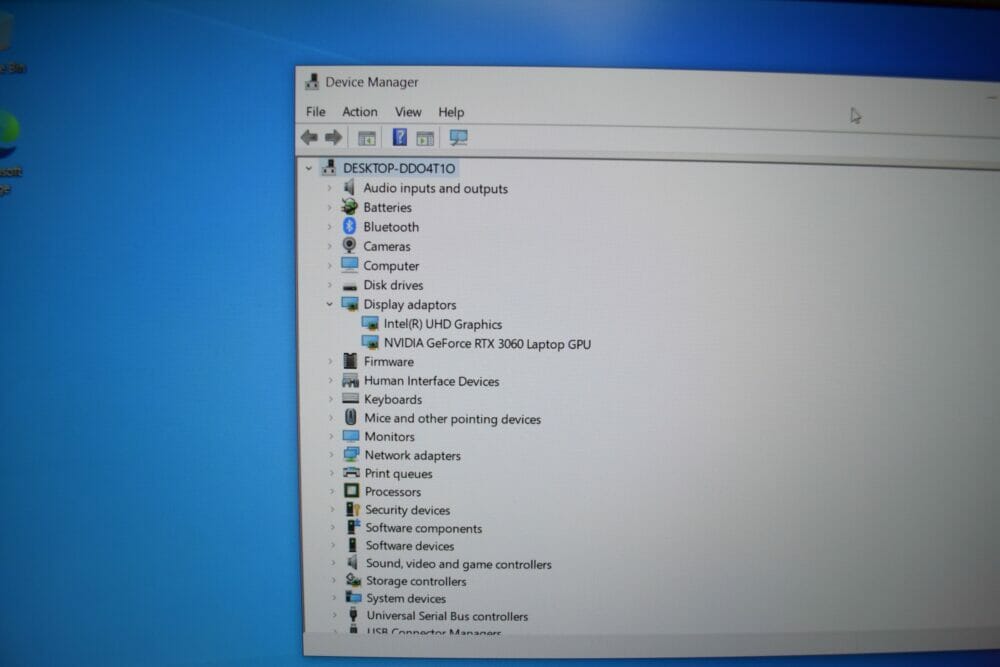Select the Security devices label
1000x667 pixels.
pos(408,509)
